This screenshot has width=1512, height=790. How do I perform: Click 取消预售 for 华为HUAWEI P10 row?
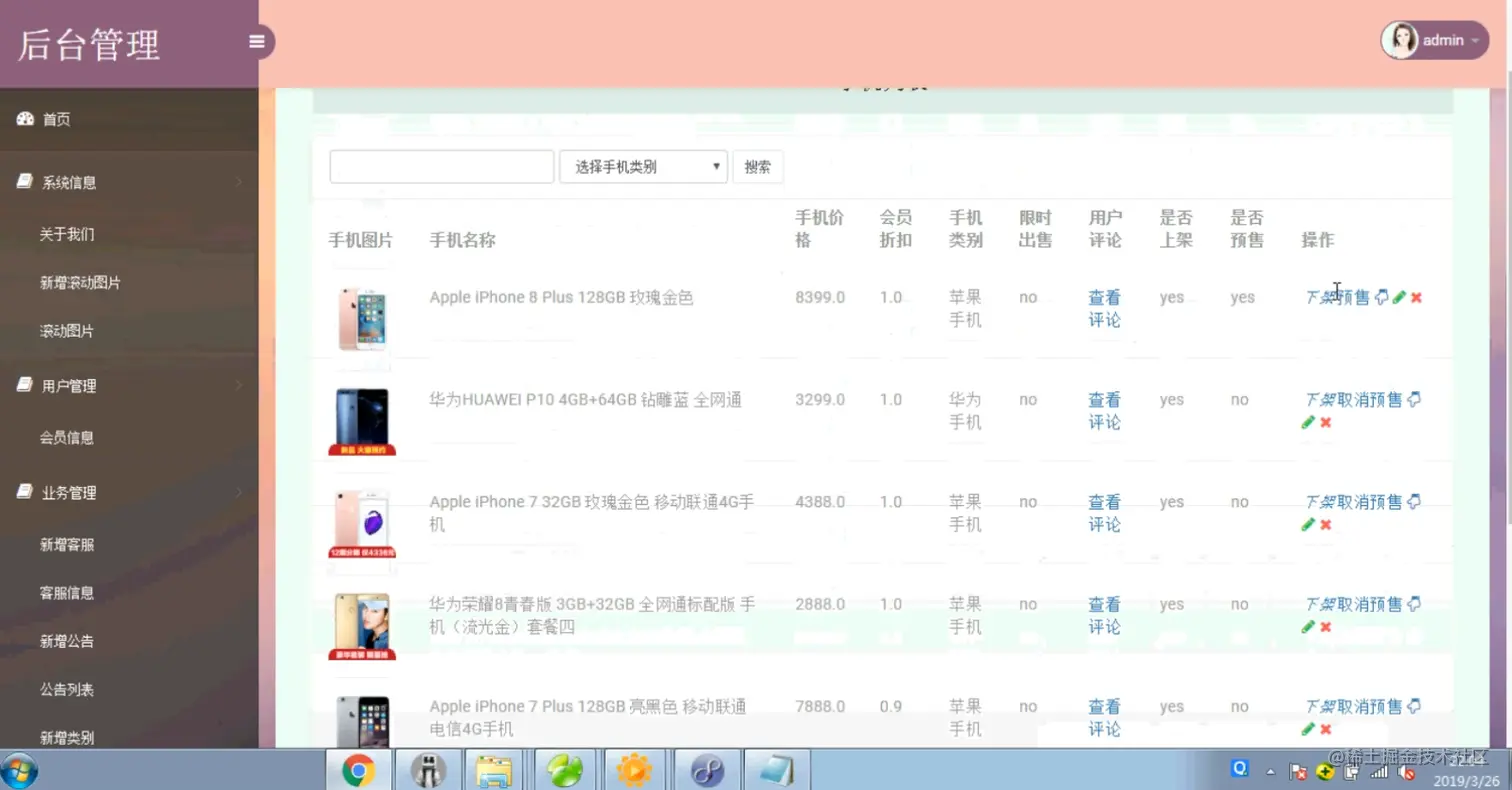(1370, 399)
